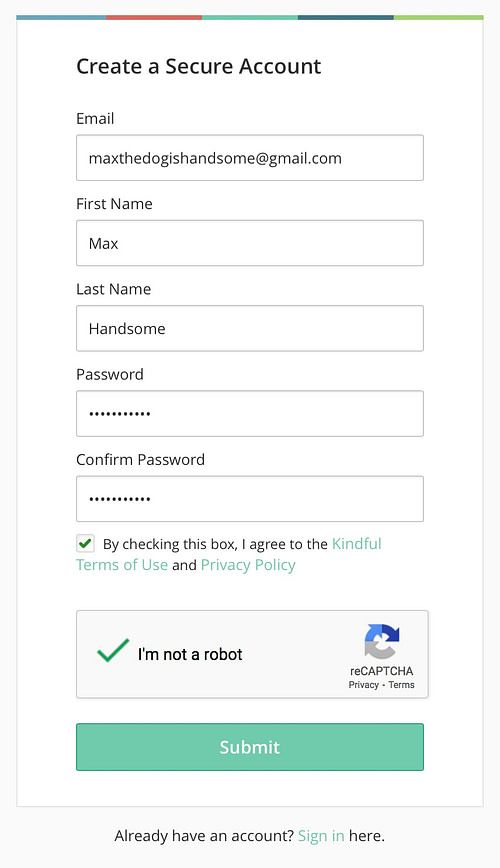Click the reCAPTCHA logo icon
Screen dimensions: 500x868
click(382, 641)
